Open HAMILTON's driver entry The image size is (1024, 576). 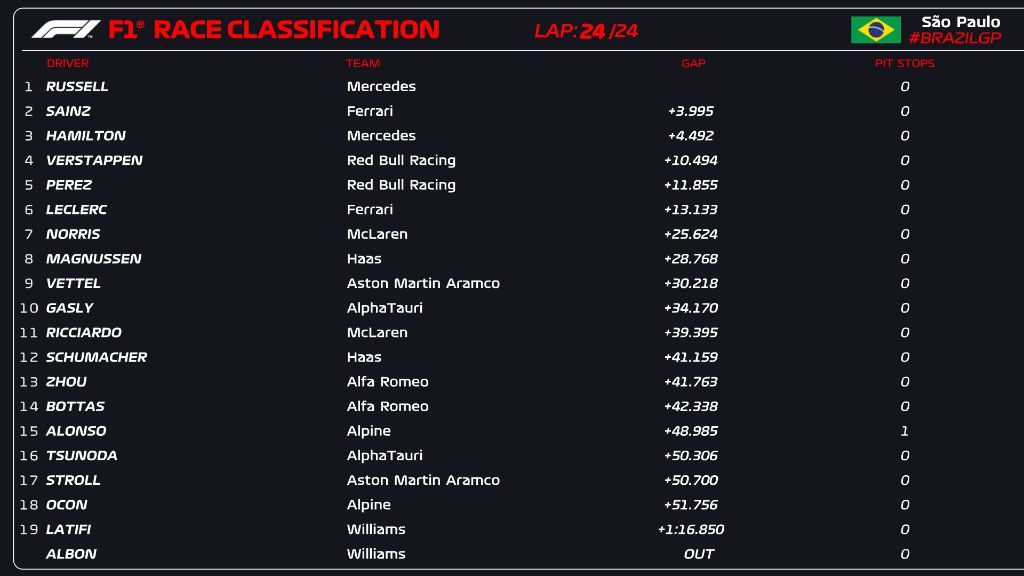coord(86,136)
